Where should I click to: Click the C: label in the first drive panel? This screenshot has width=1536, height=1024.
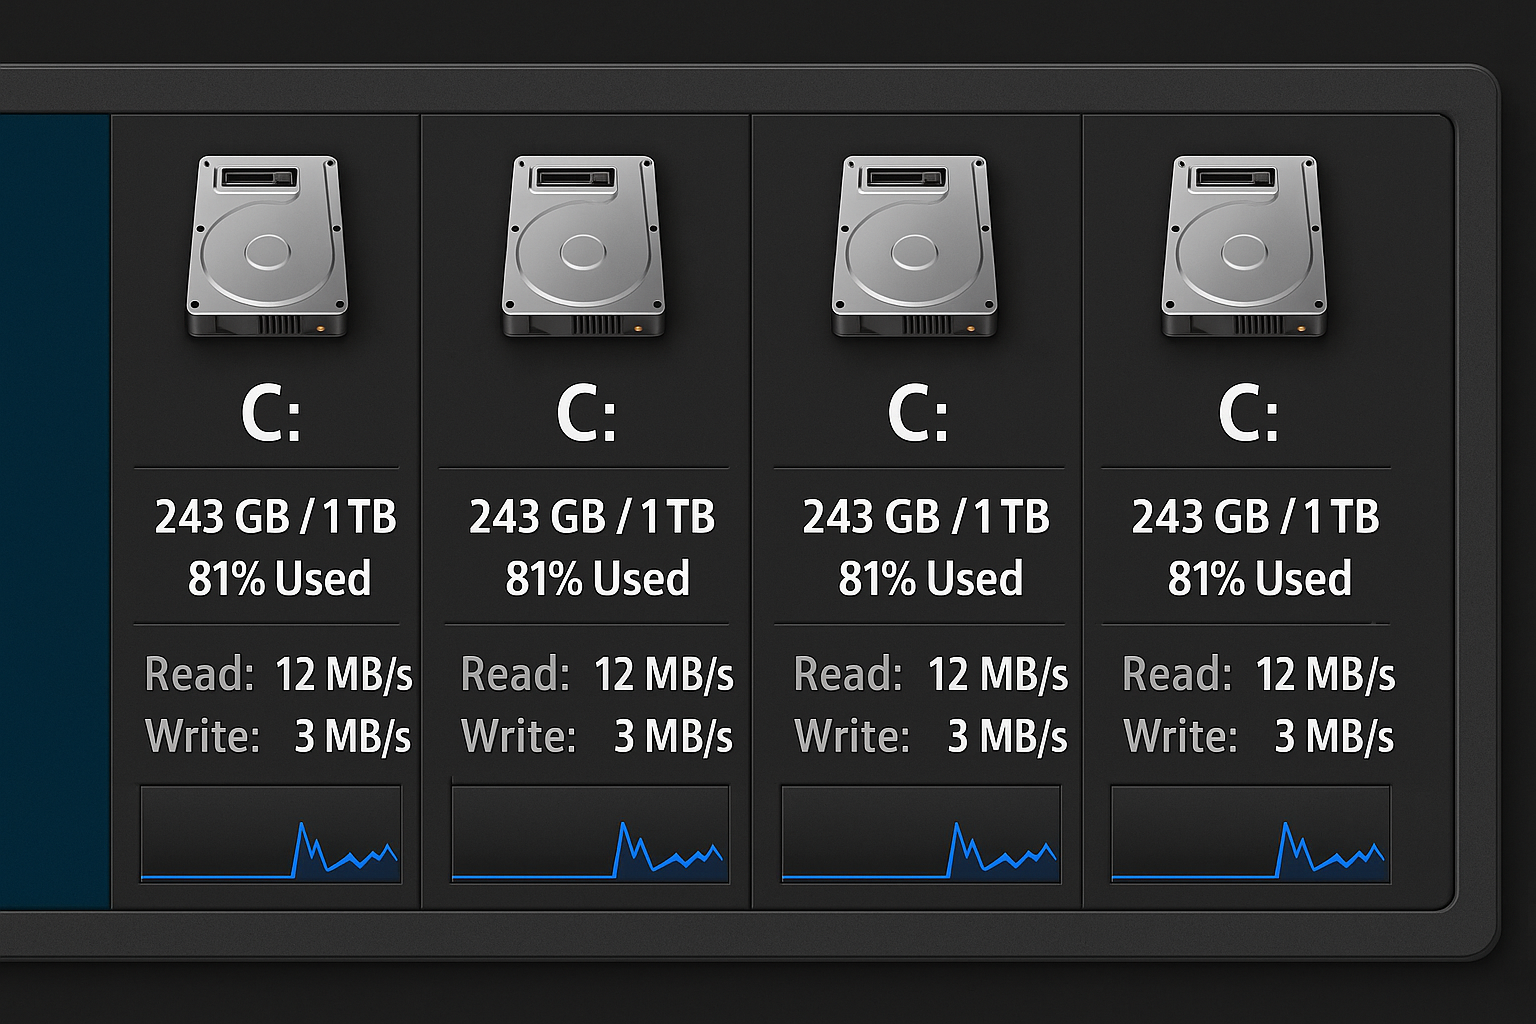[271, 414]
